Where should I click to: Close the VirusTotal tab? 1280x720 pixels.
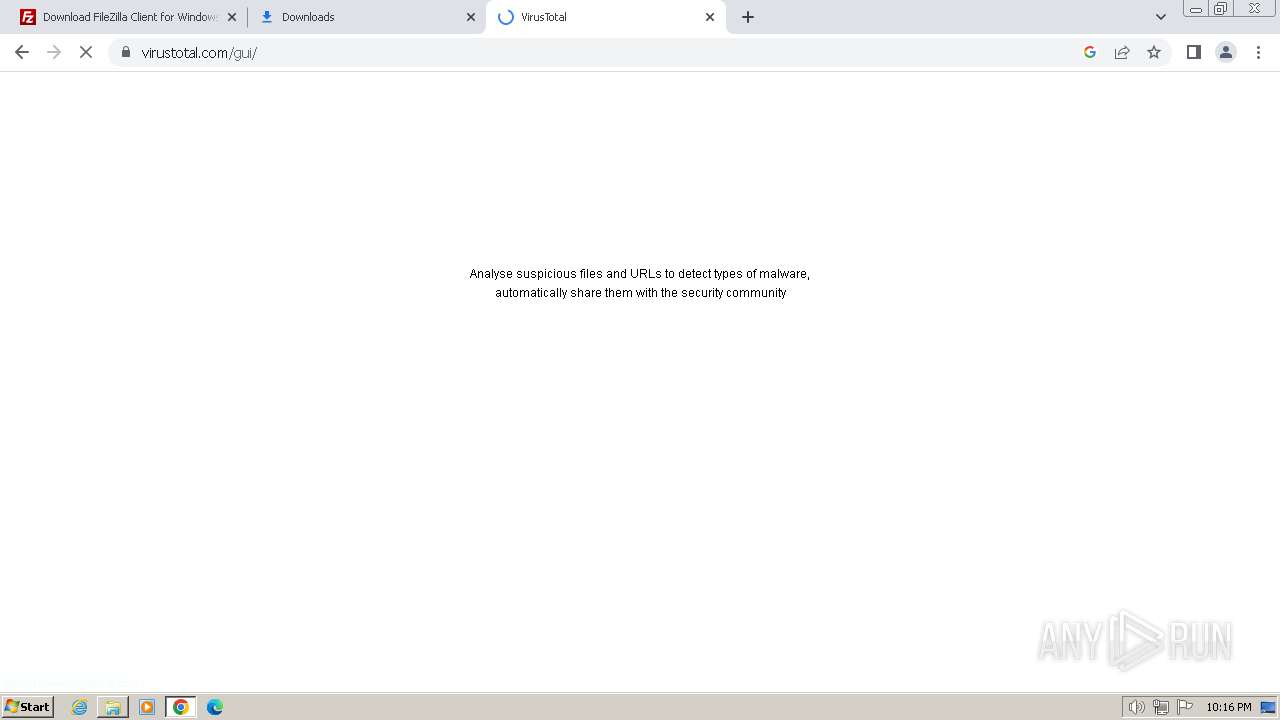coord(710,17)
